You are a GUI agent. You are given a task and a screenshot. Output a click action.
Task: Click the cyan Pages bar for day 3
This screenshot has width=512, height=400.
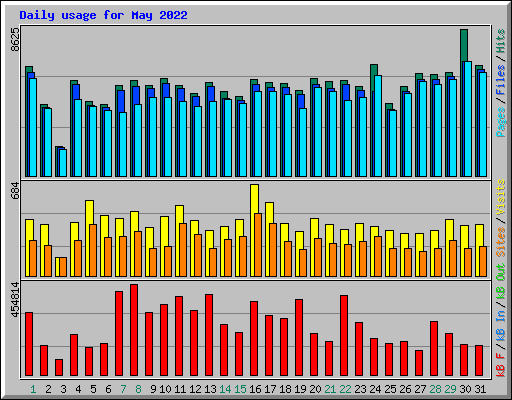(63, 163)
